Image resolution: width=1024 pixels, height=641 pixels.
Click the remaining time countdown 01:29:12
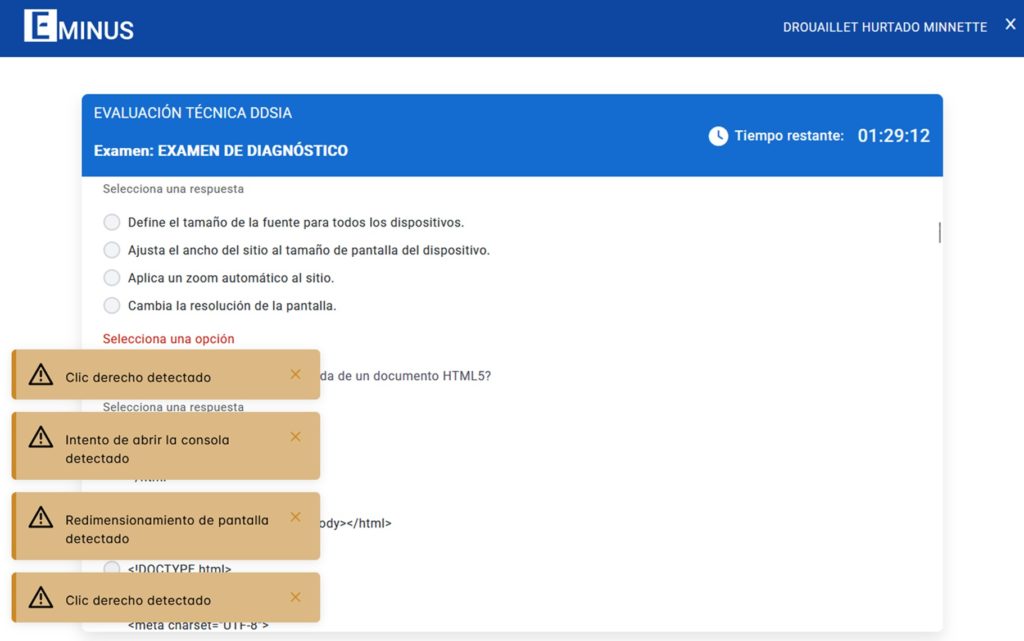coord(893,136)
